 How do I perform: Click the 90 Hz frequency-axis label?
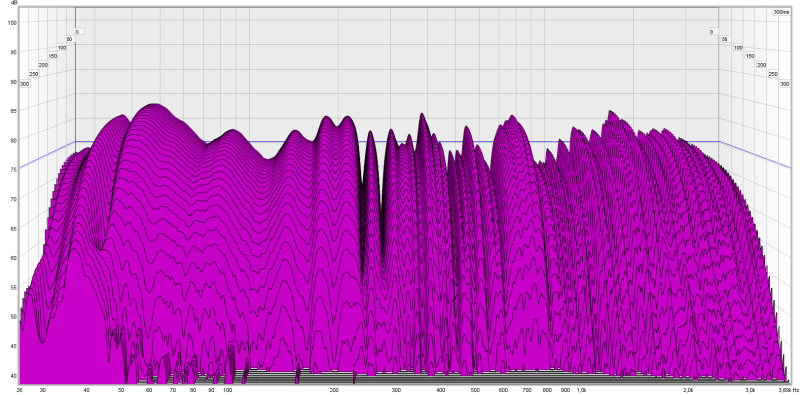pyautogui.click(x=211, y=390)
